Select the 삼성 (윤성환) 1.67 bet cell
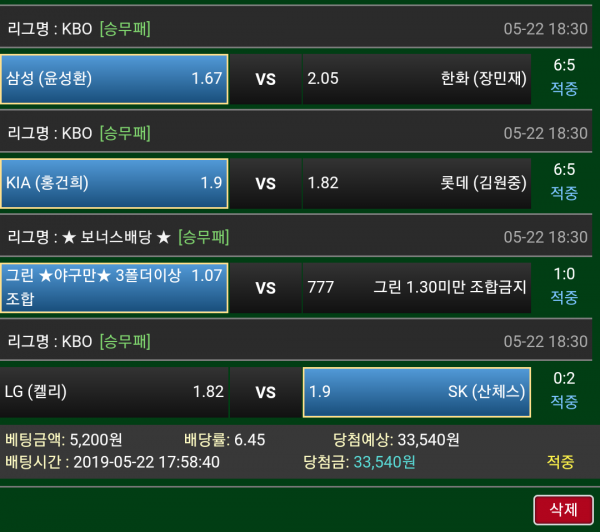Screen dimensions: 600x532 [114, 79]
